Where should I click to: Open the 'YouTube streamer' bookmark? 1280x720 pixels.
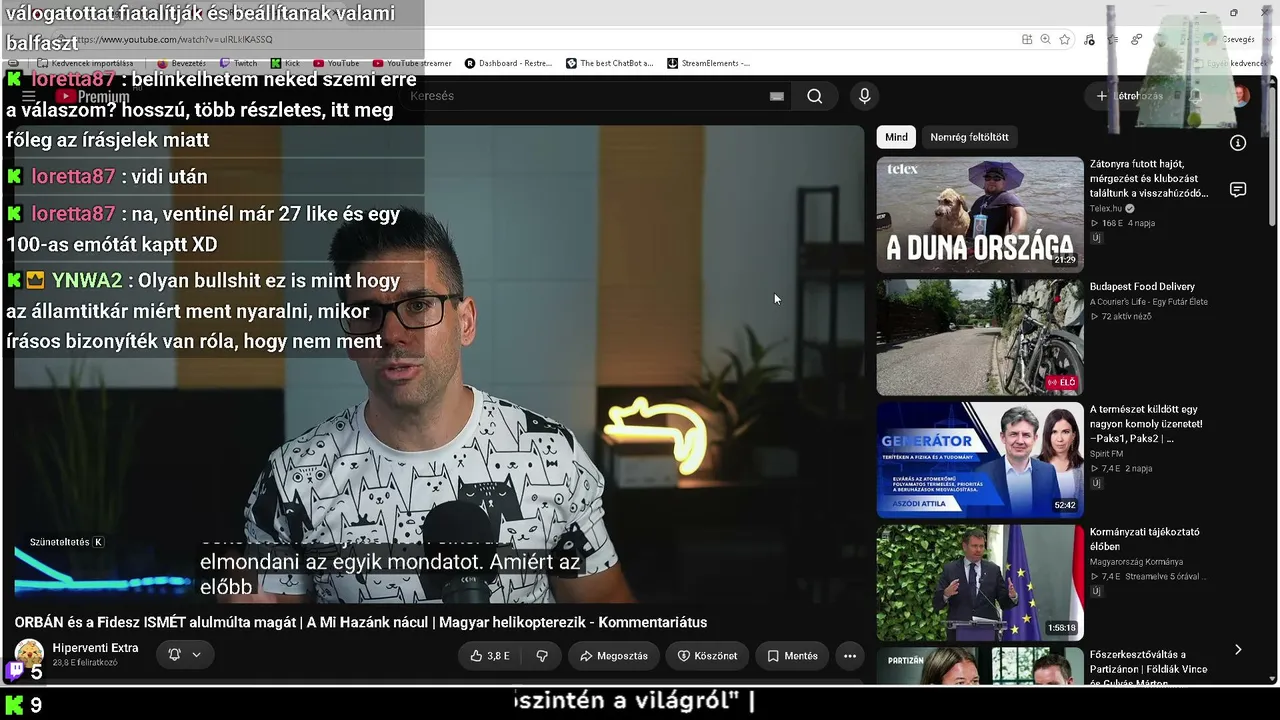coord(412,63)
